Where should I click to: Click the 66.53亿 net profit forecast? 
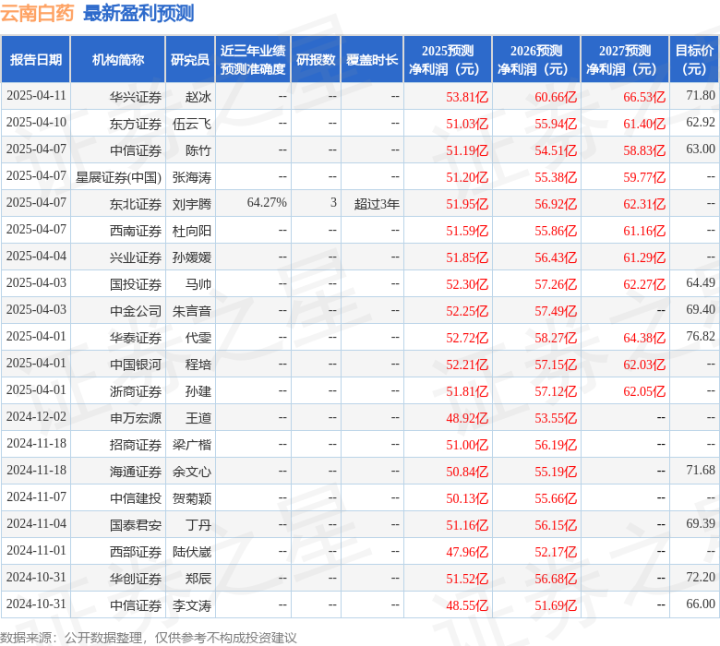(645, 96)
